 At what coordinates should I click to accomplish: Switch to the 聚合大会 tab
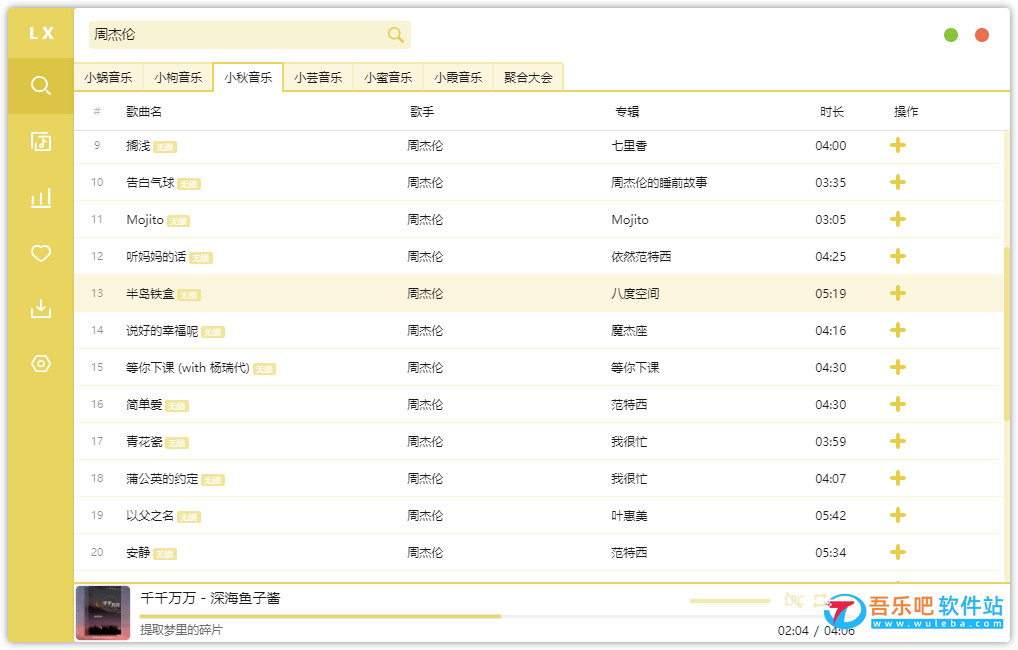click(x=528, y=77)
